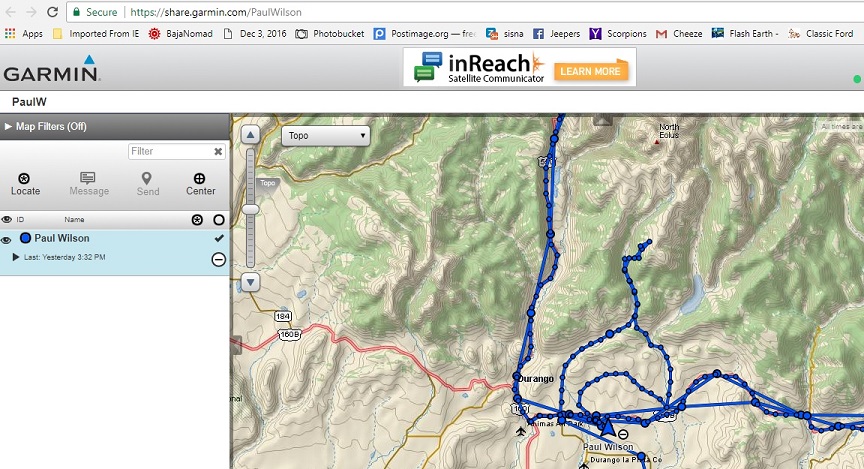Screen dimensions: 864x469
Task: Click the zoom out arrow on map
Action: click(x=251, y=283)
